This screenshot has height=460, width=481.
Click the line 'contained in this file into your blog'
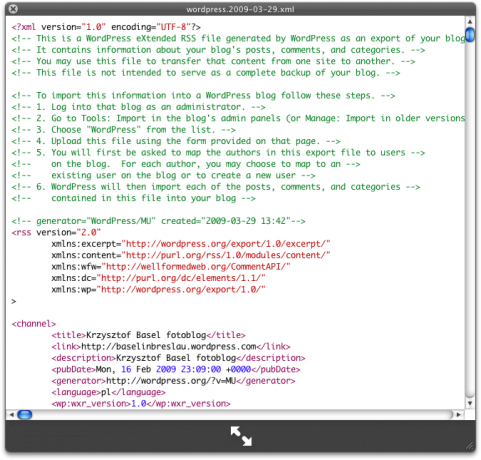click(x=133, y=198)
